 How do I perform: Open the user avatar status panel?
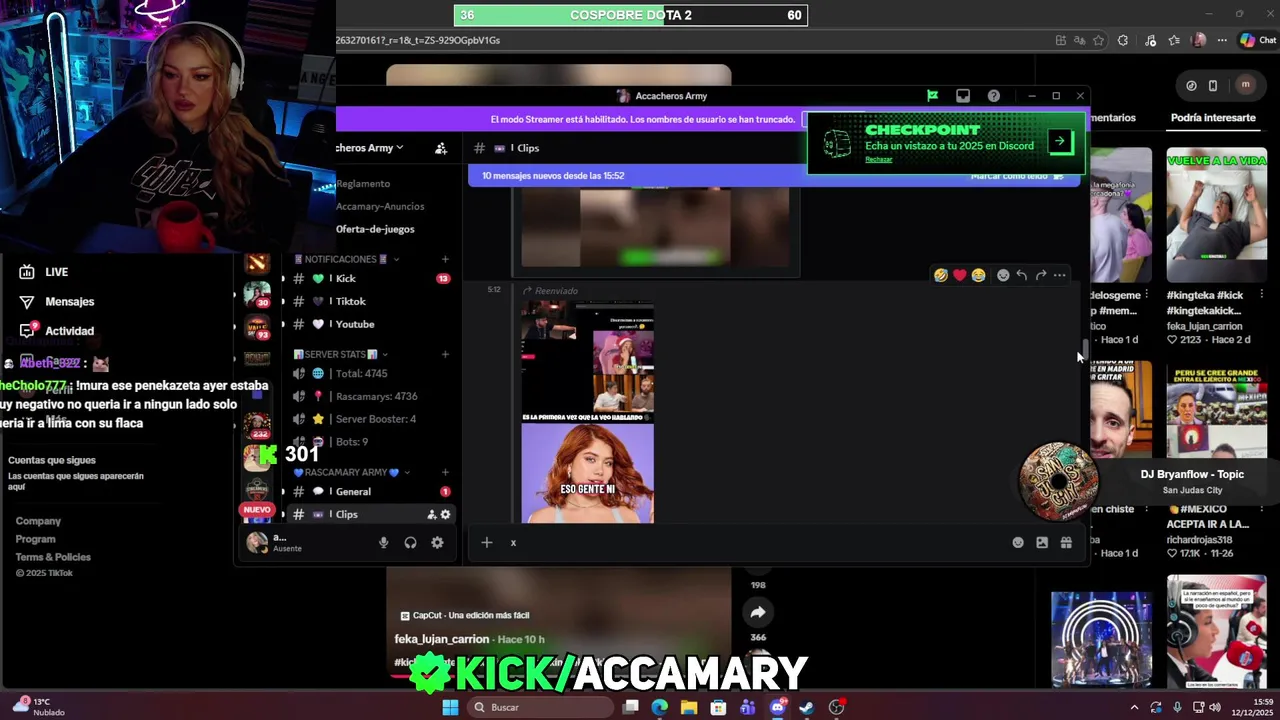pyautogui.click(x=257, y=542)
